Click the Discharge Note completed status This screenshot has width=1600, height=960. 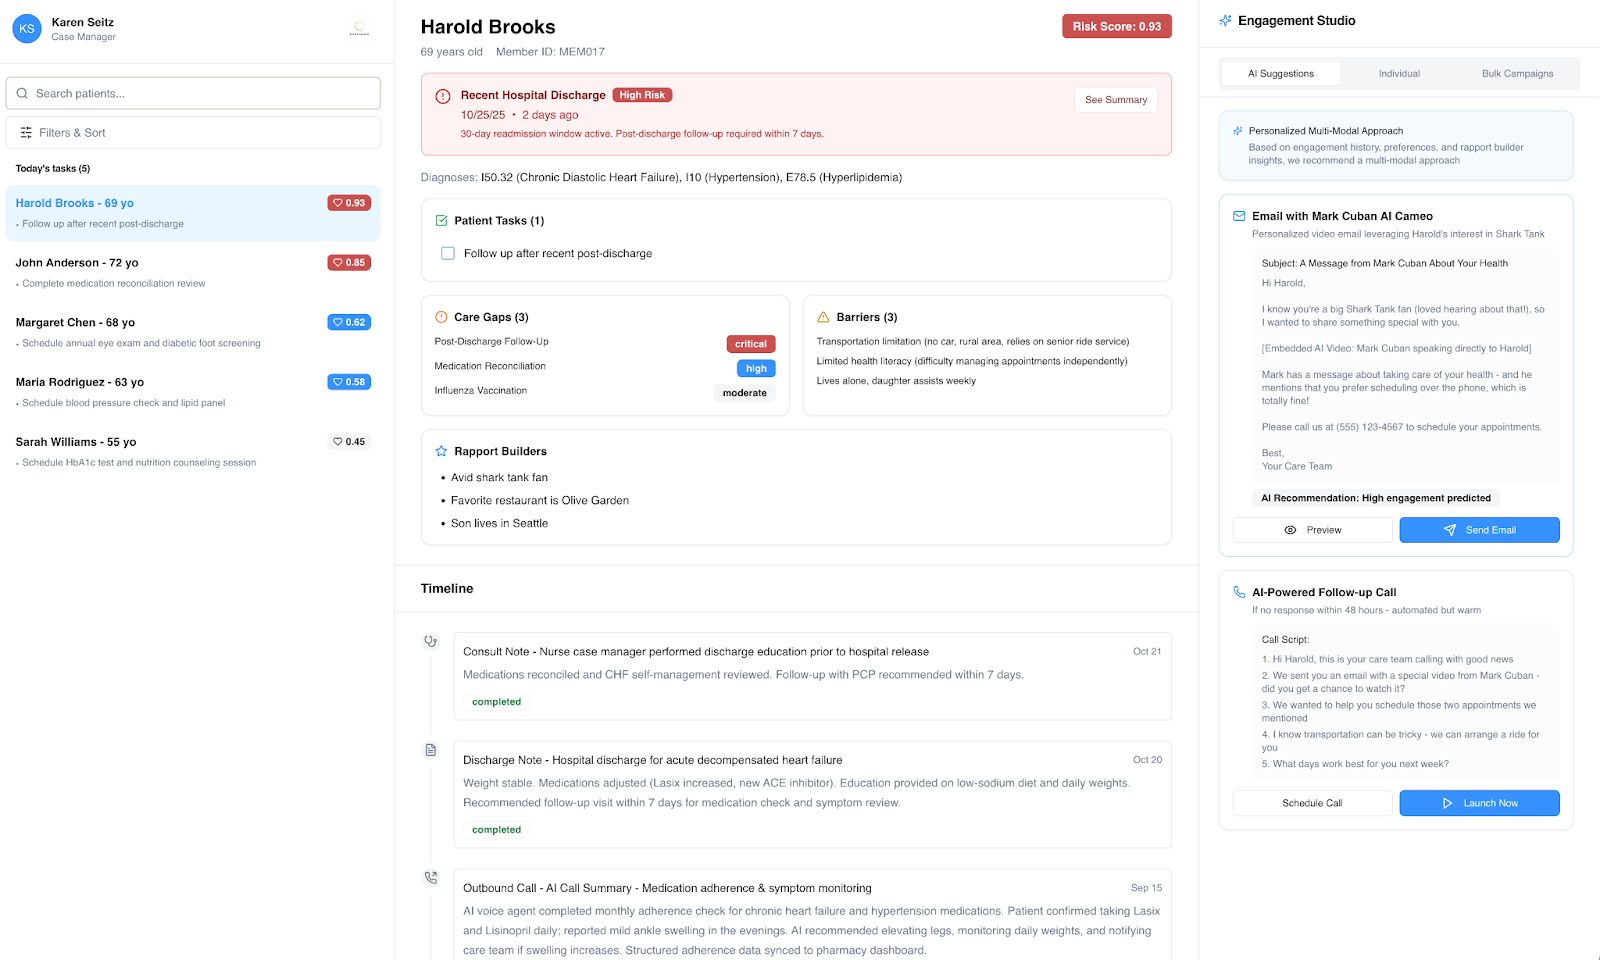pos(497,830)
